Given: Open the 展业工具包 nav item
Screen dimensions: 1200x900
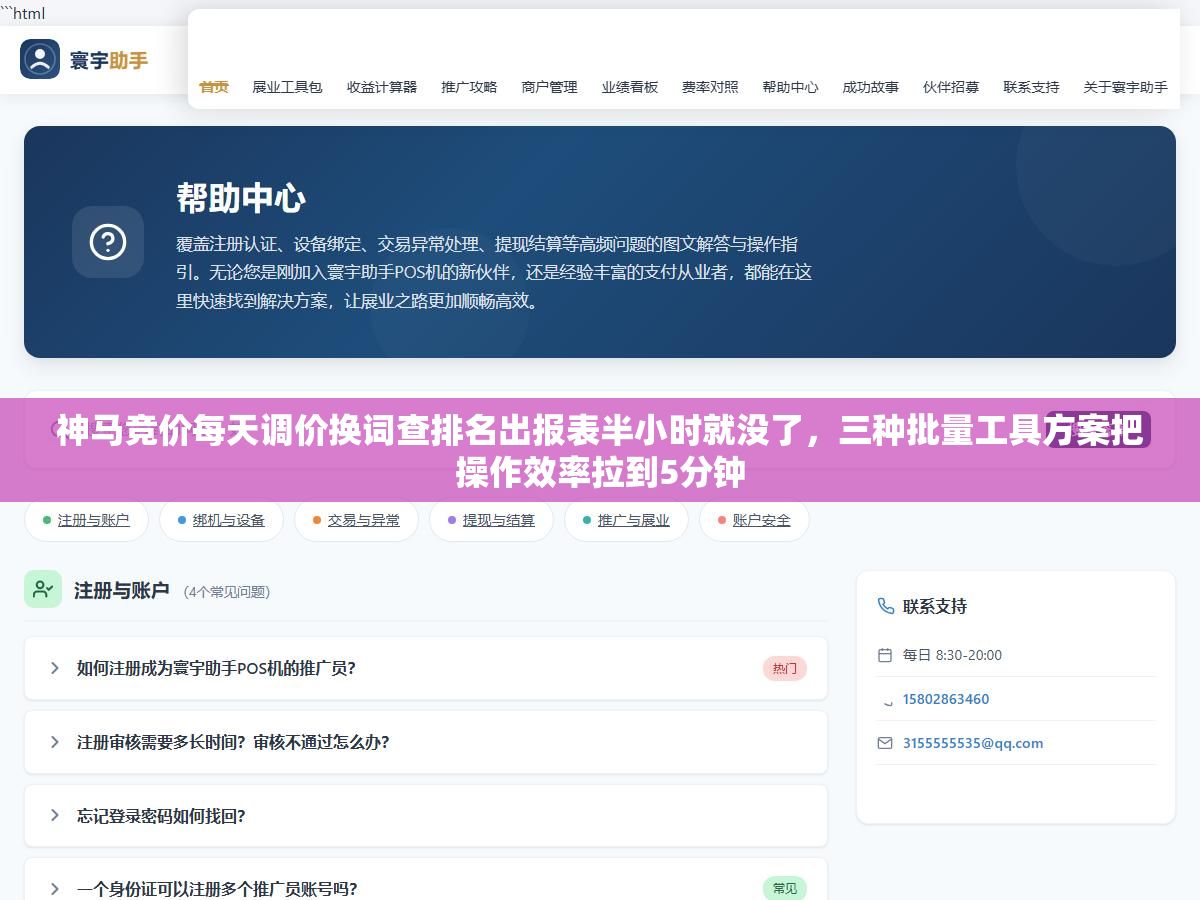Looking at the screenshot, I should (287, 87).
